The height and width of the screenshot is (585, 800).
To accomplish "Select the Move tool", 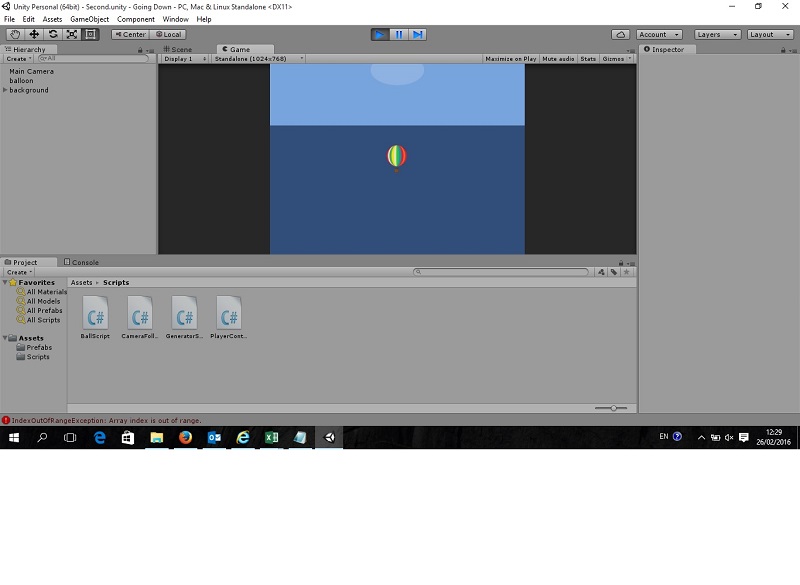I will pyautogui.click(x=33, y=33).
